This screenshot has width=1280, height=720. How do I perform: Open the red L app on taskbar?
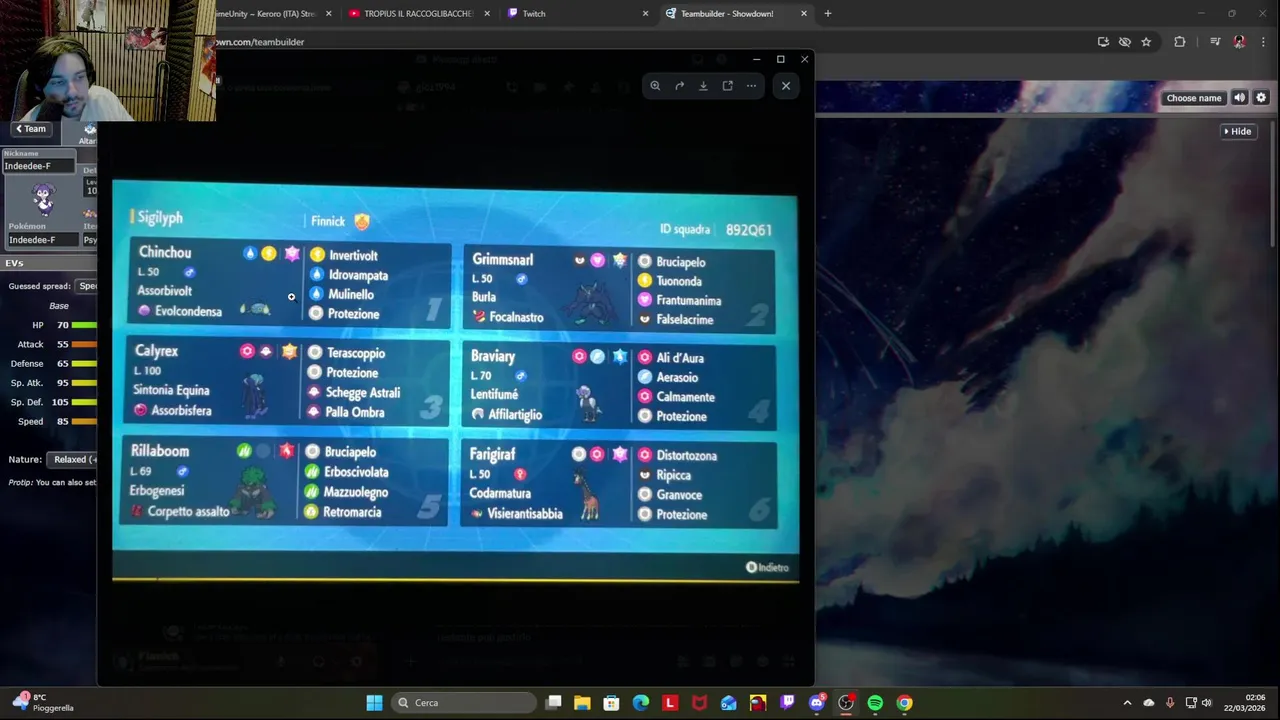tap(670, 703)
